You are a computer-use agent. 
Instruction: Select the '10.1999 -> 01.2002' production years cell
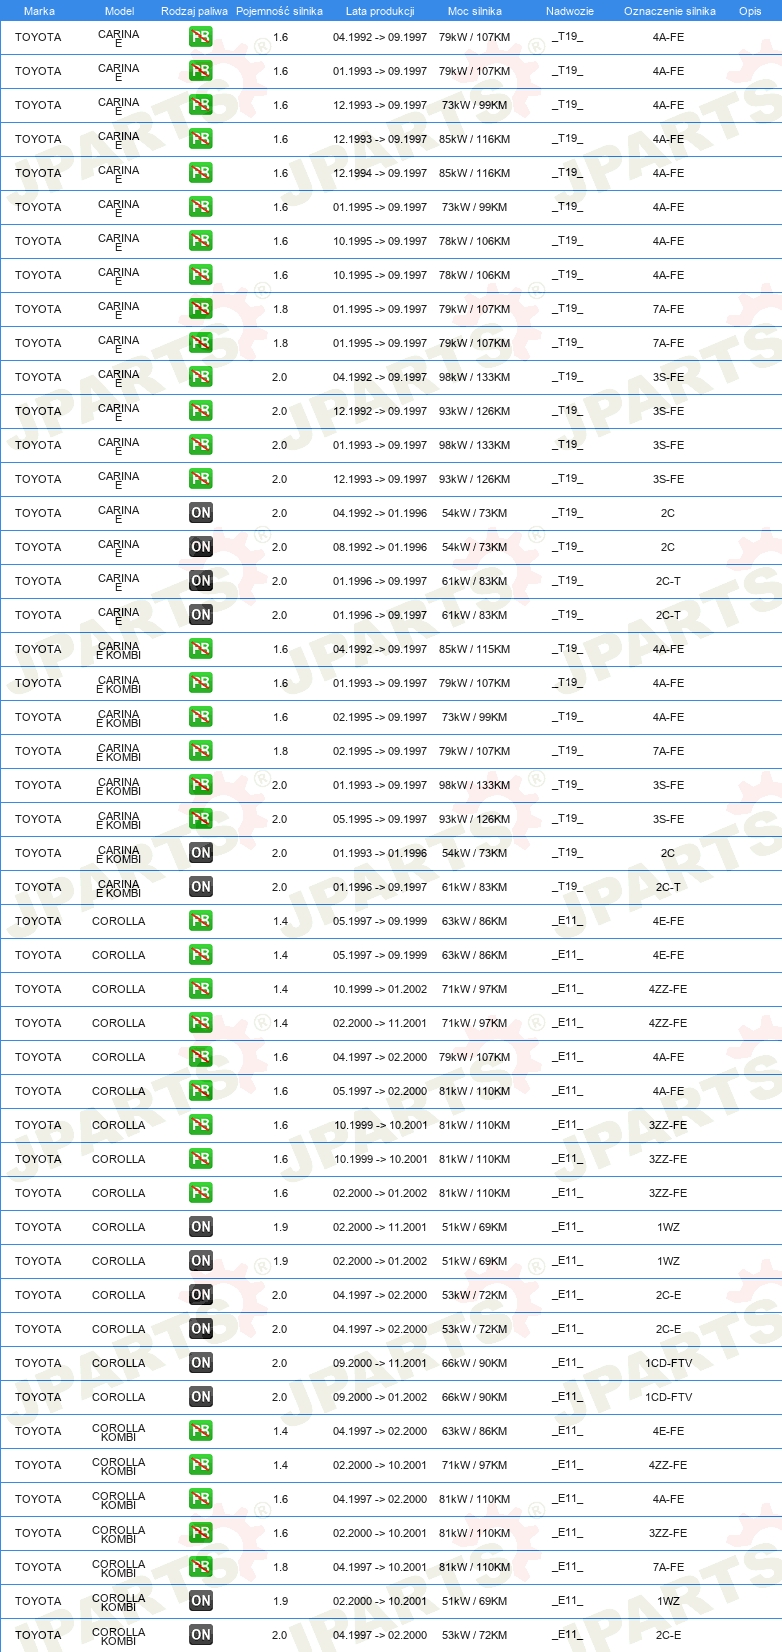pyautogui.click(x=380, y=989)
